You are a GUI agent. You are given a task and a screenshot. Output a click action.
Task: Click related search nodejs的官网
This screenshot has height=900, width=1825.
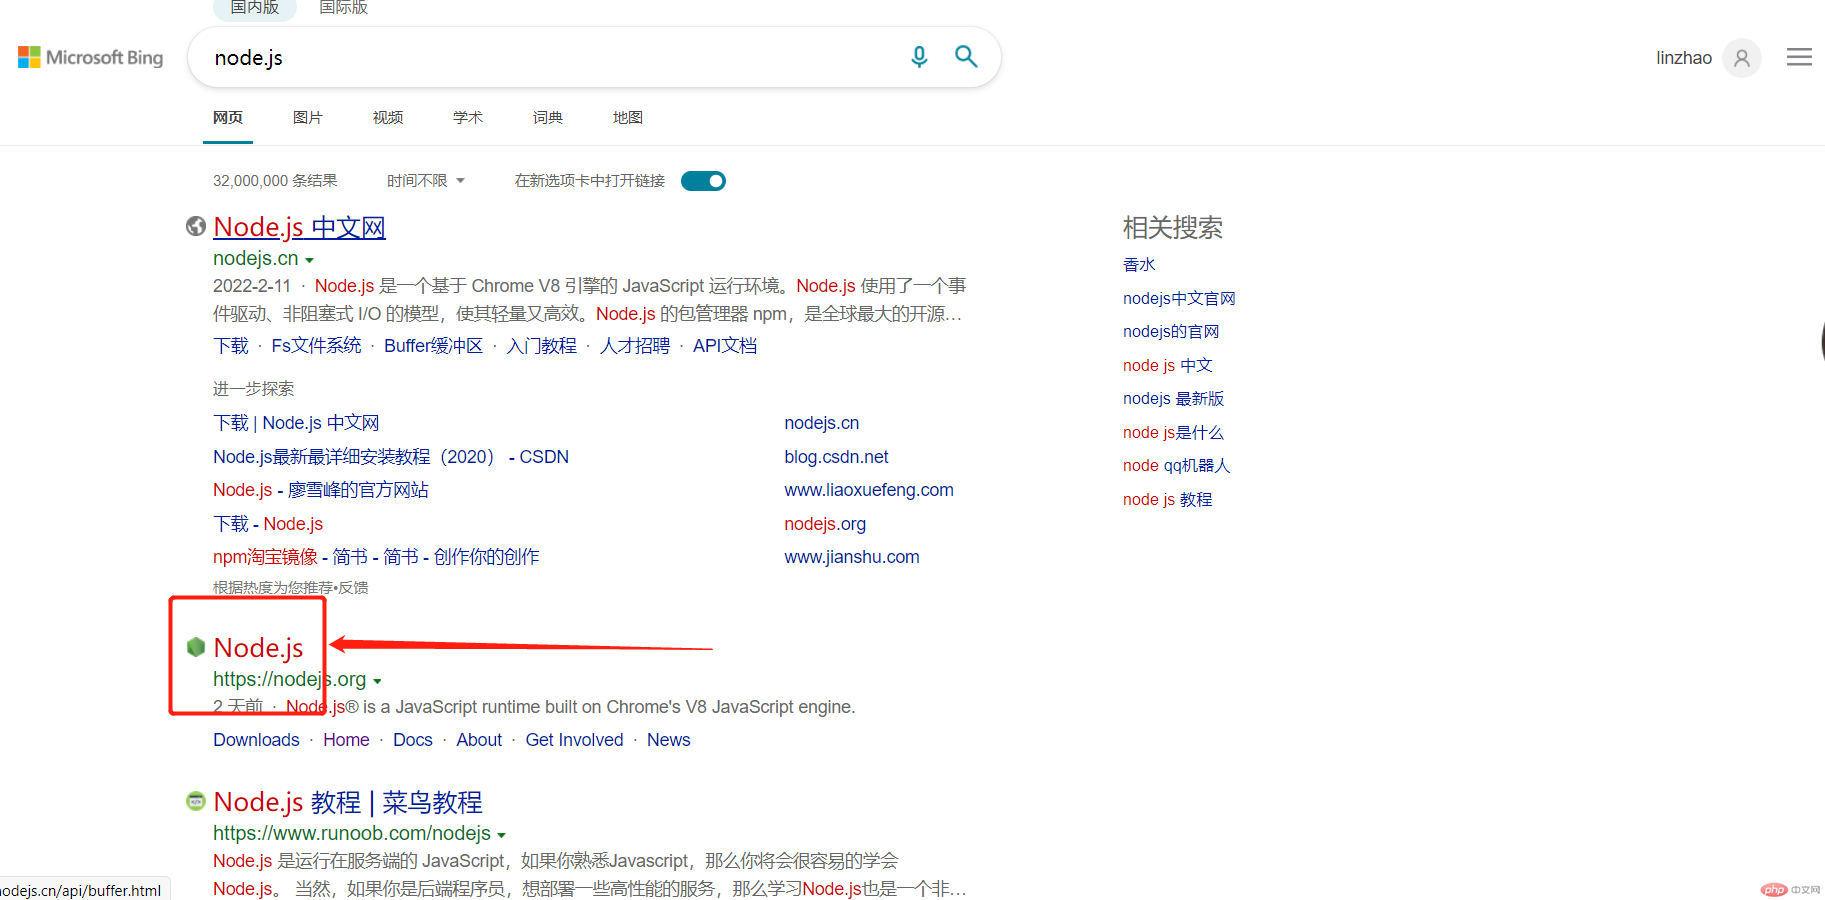(x=1171, y=332)
